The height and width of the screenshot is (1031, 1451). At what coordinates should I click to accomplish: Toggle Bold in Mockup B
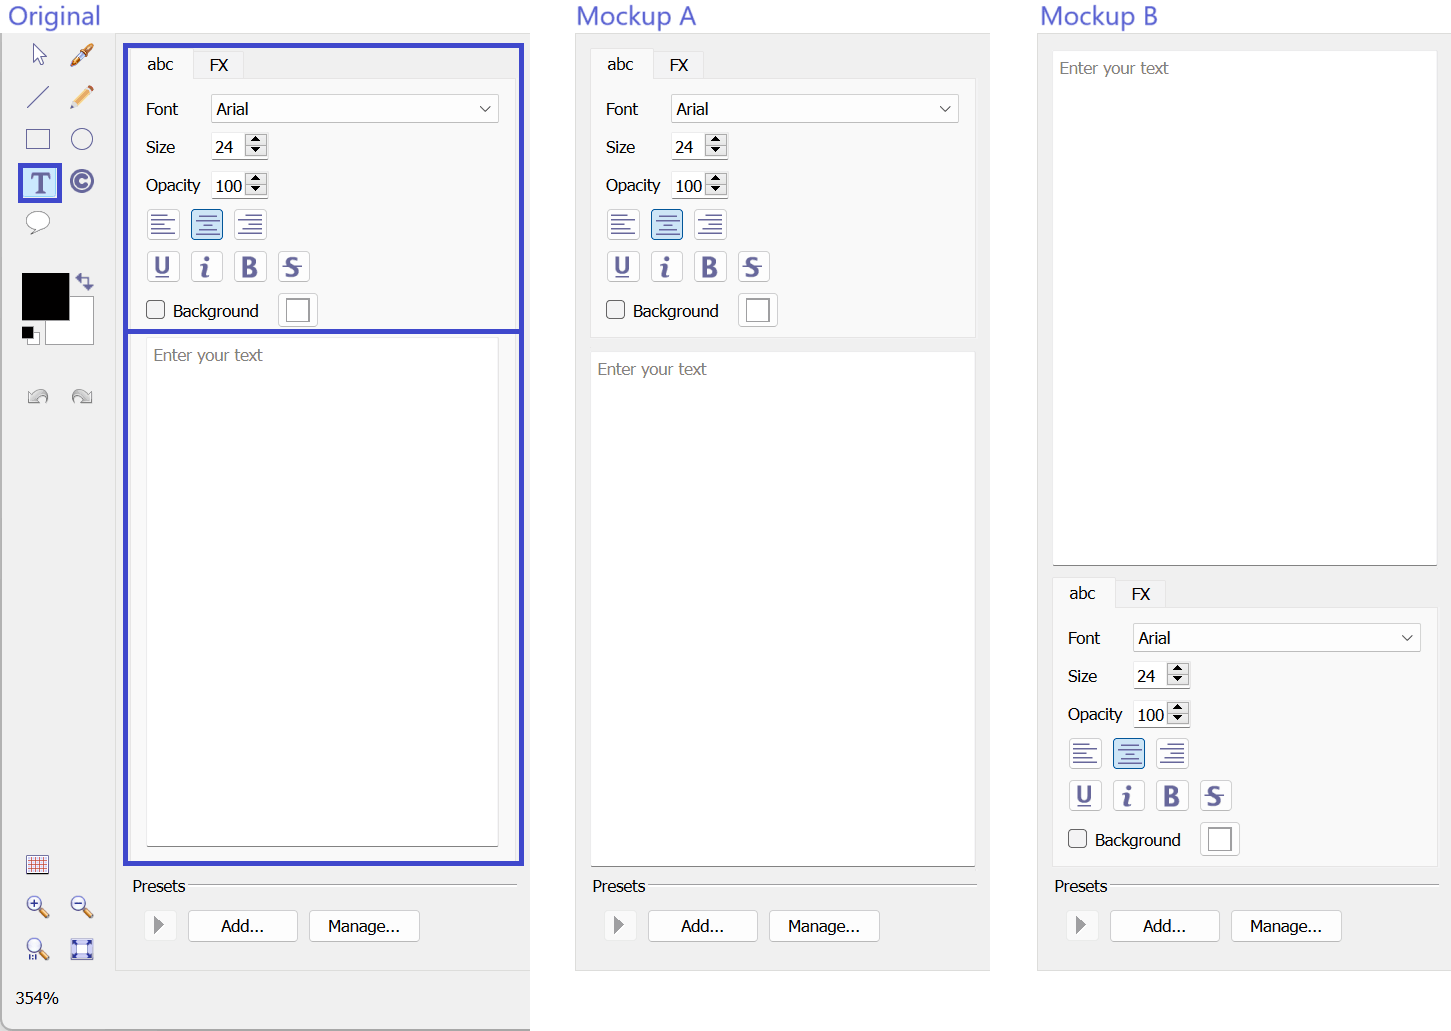pyautogui.click(x=1172, y=796)
